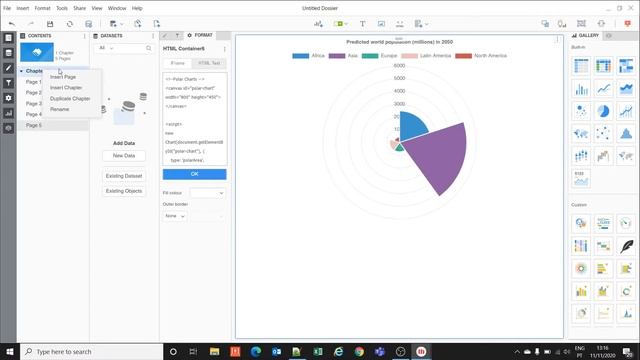Select the Line Chart visualization in gallery
The width and height of the screenshot is (640, 360).
pos(604,88)
